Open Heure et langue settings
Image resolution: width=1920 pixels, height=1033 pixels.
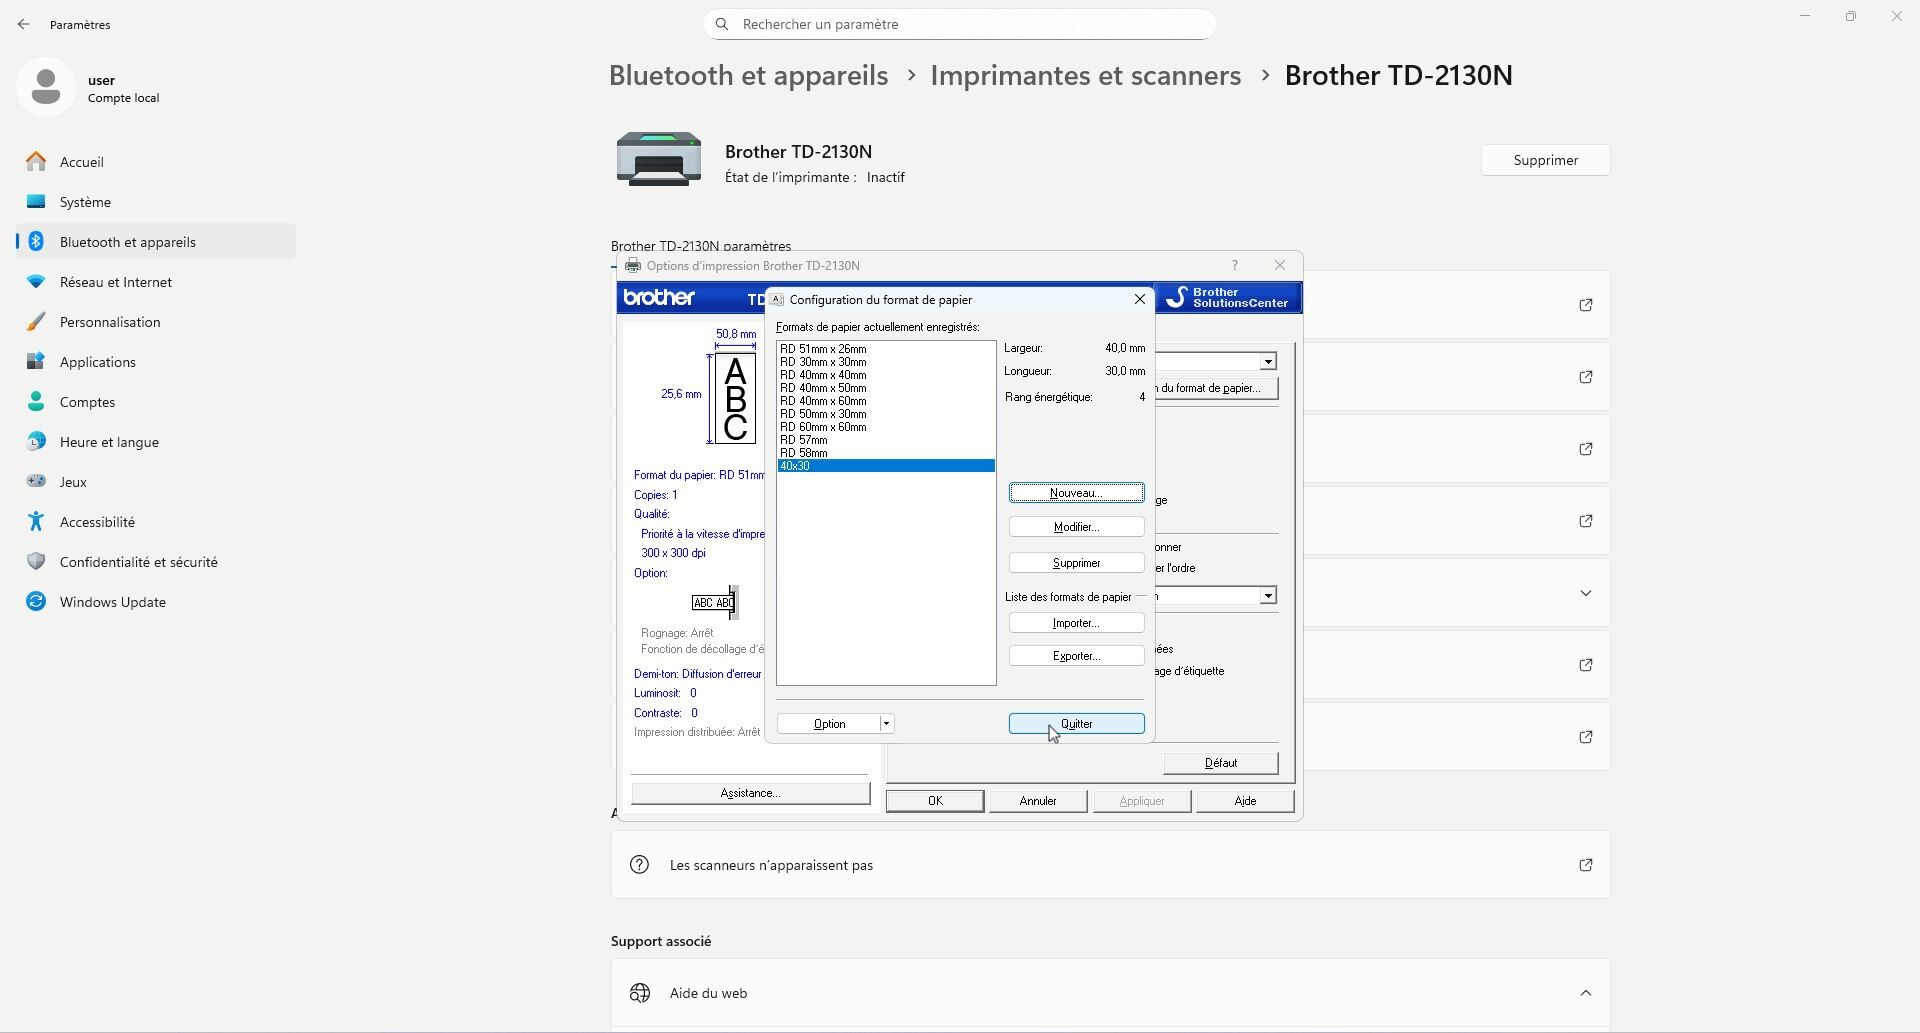coord(156,442)
